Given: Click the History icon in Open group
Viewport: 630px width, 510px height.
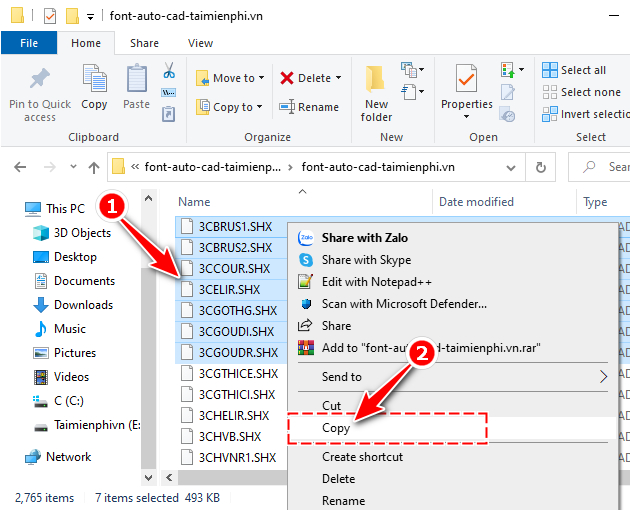Looking at the screenshot, I should (x=507, y=114).
